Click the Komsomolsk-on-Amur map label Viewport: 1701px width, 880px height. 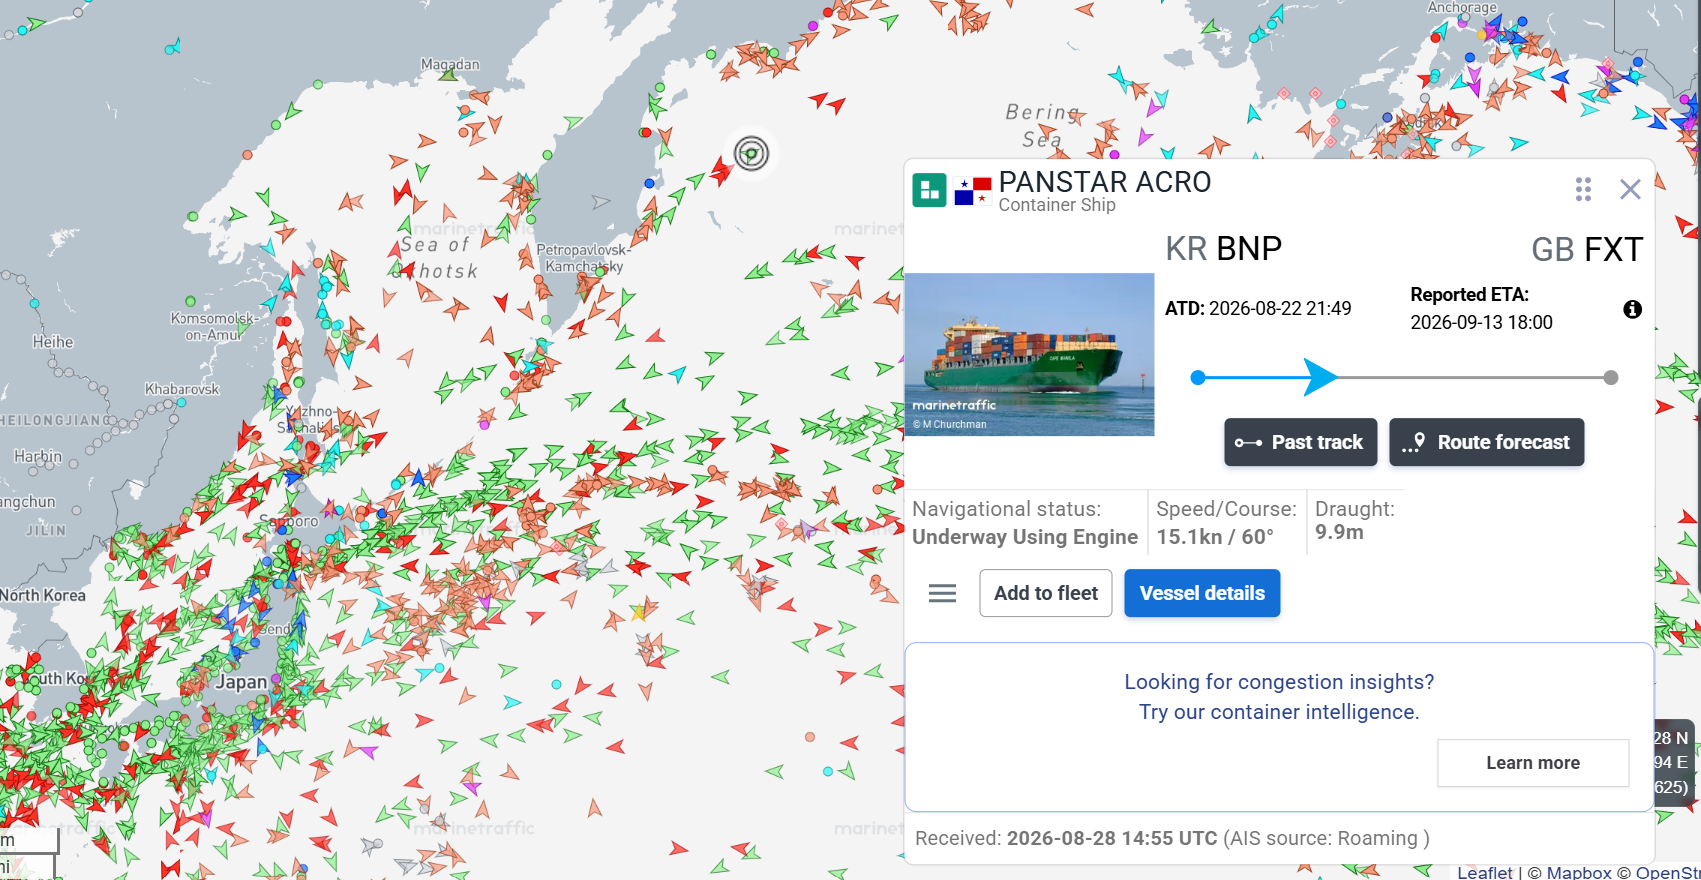coord(214,326)
